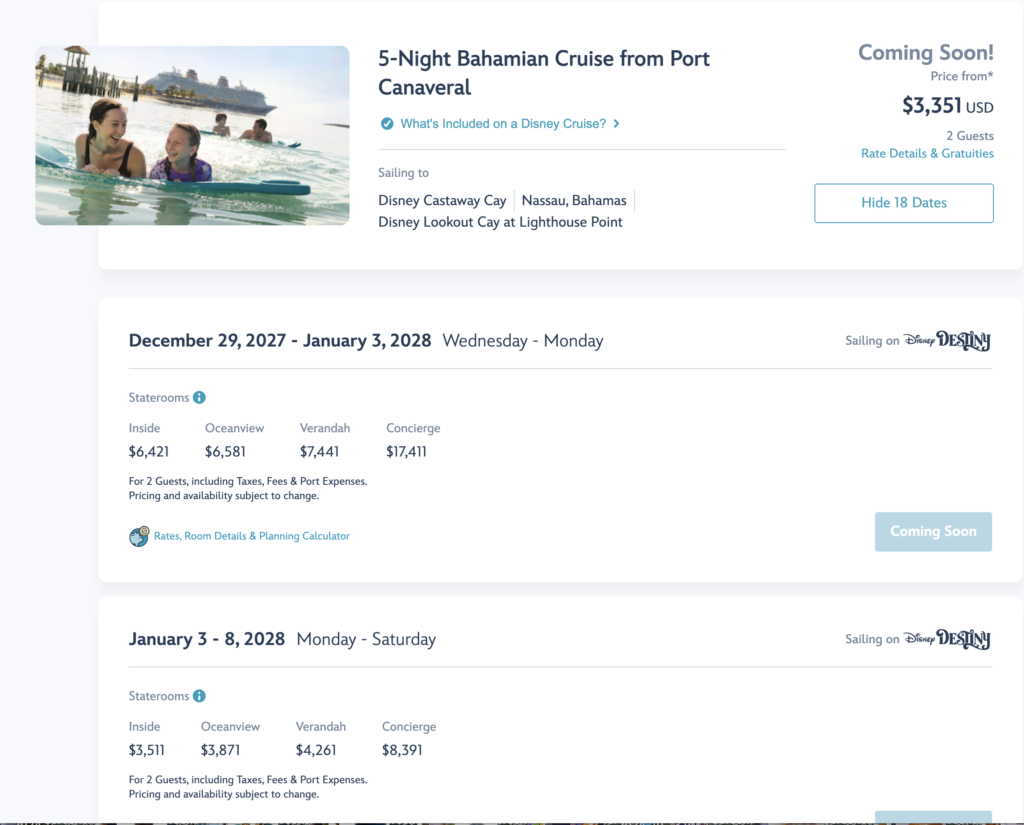
Task: Collapse the list with Hide 18 Dates
Action: point(904,203)
